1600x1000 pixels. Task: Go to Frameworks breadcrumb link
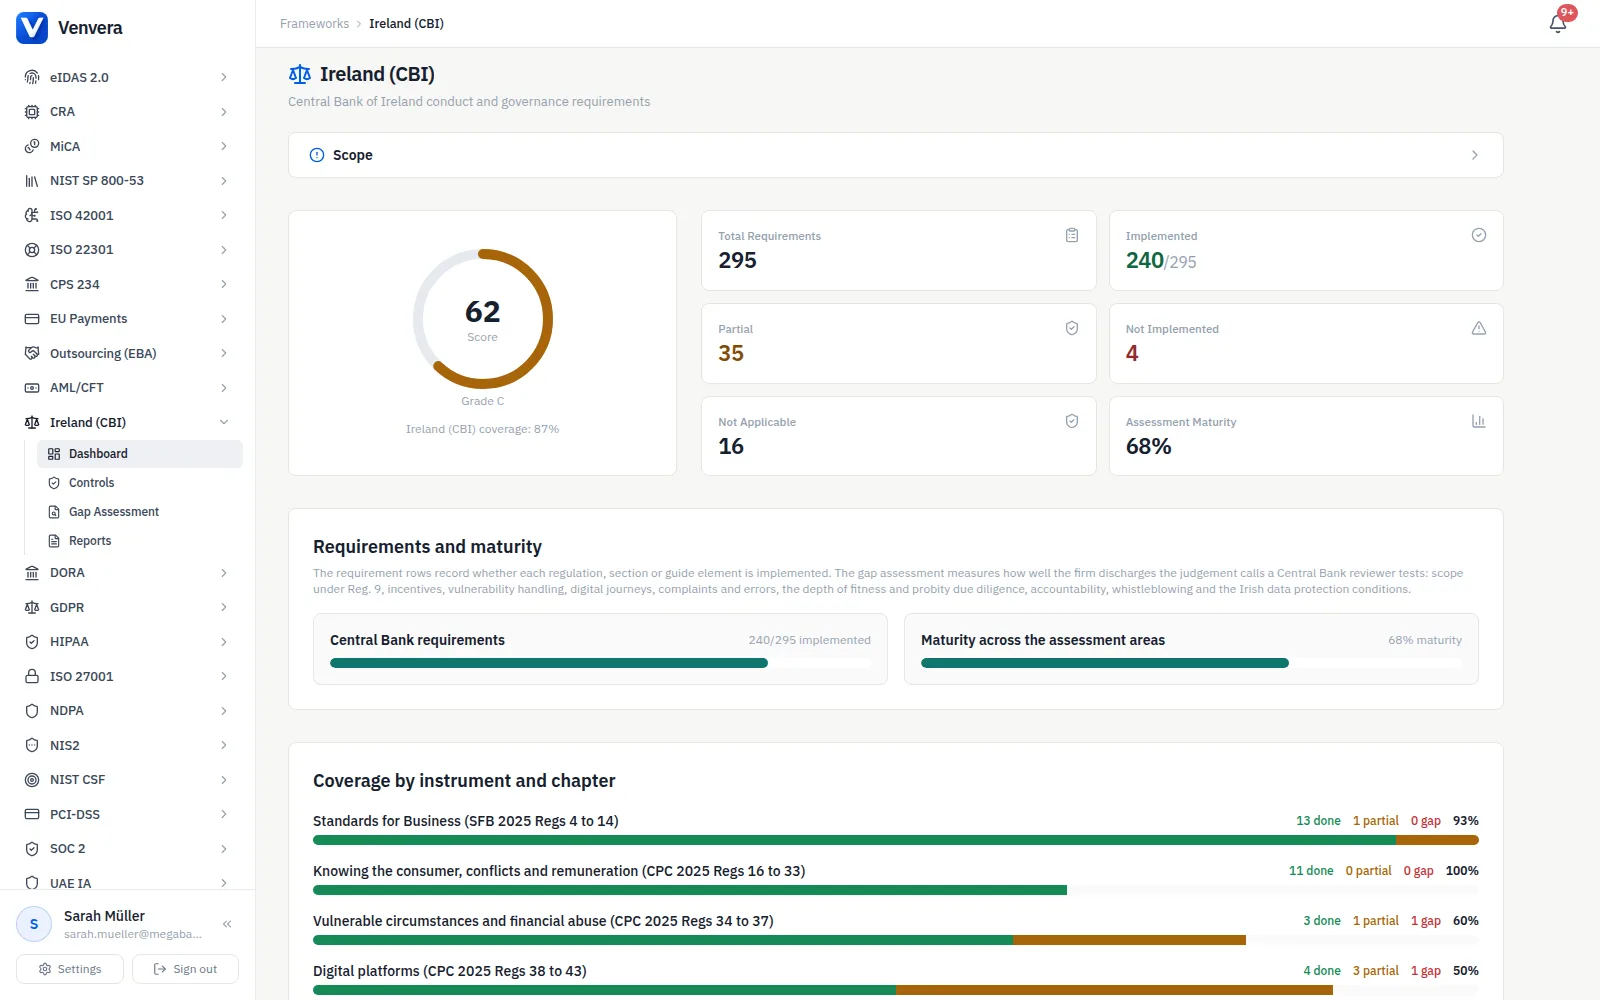pos(314,23)
